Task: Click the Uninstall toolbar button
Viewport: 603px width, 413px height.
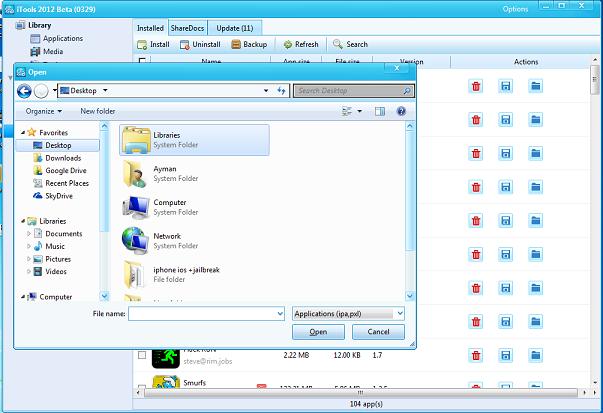Action: 200,45
